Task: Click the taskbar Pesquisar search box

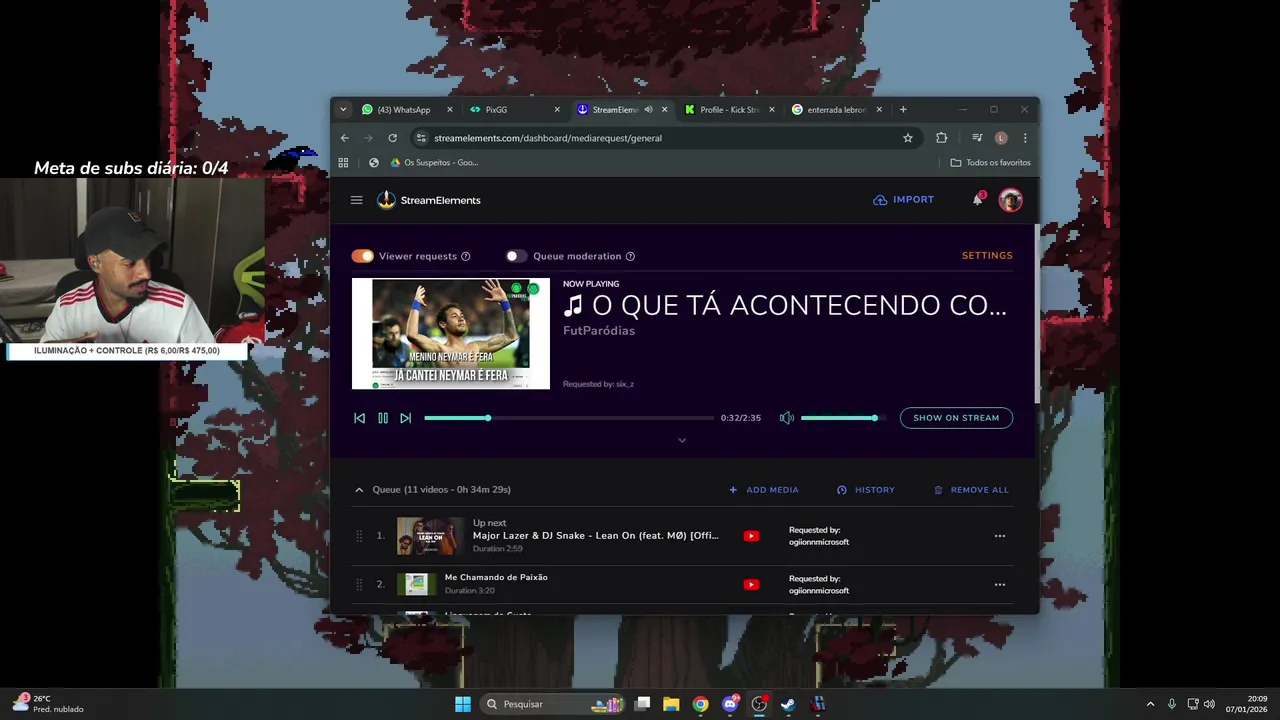Action: pyautogui.click(x=553, y=704)
